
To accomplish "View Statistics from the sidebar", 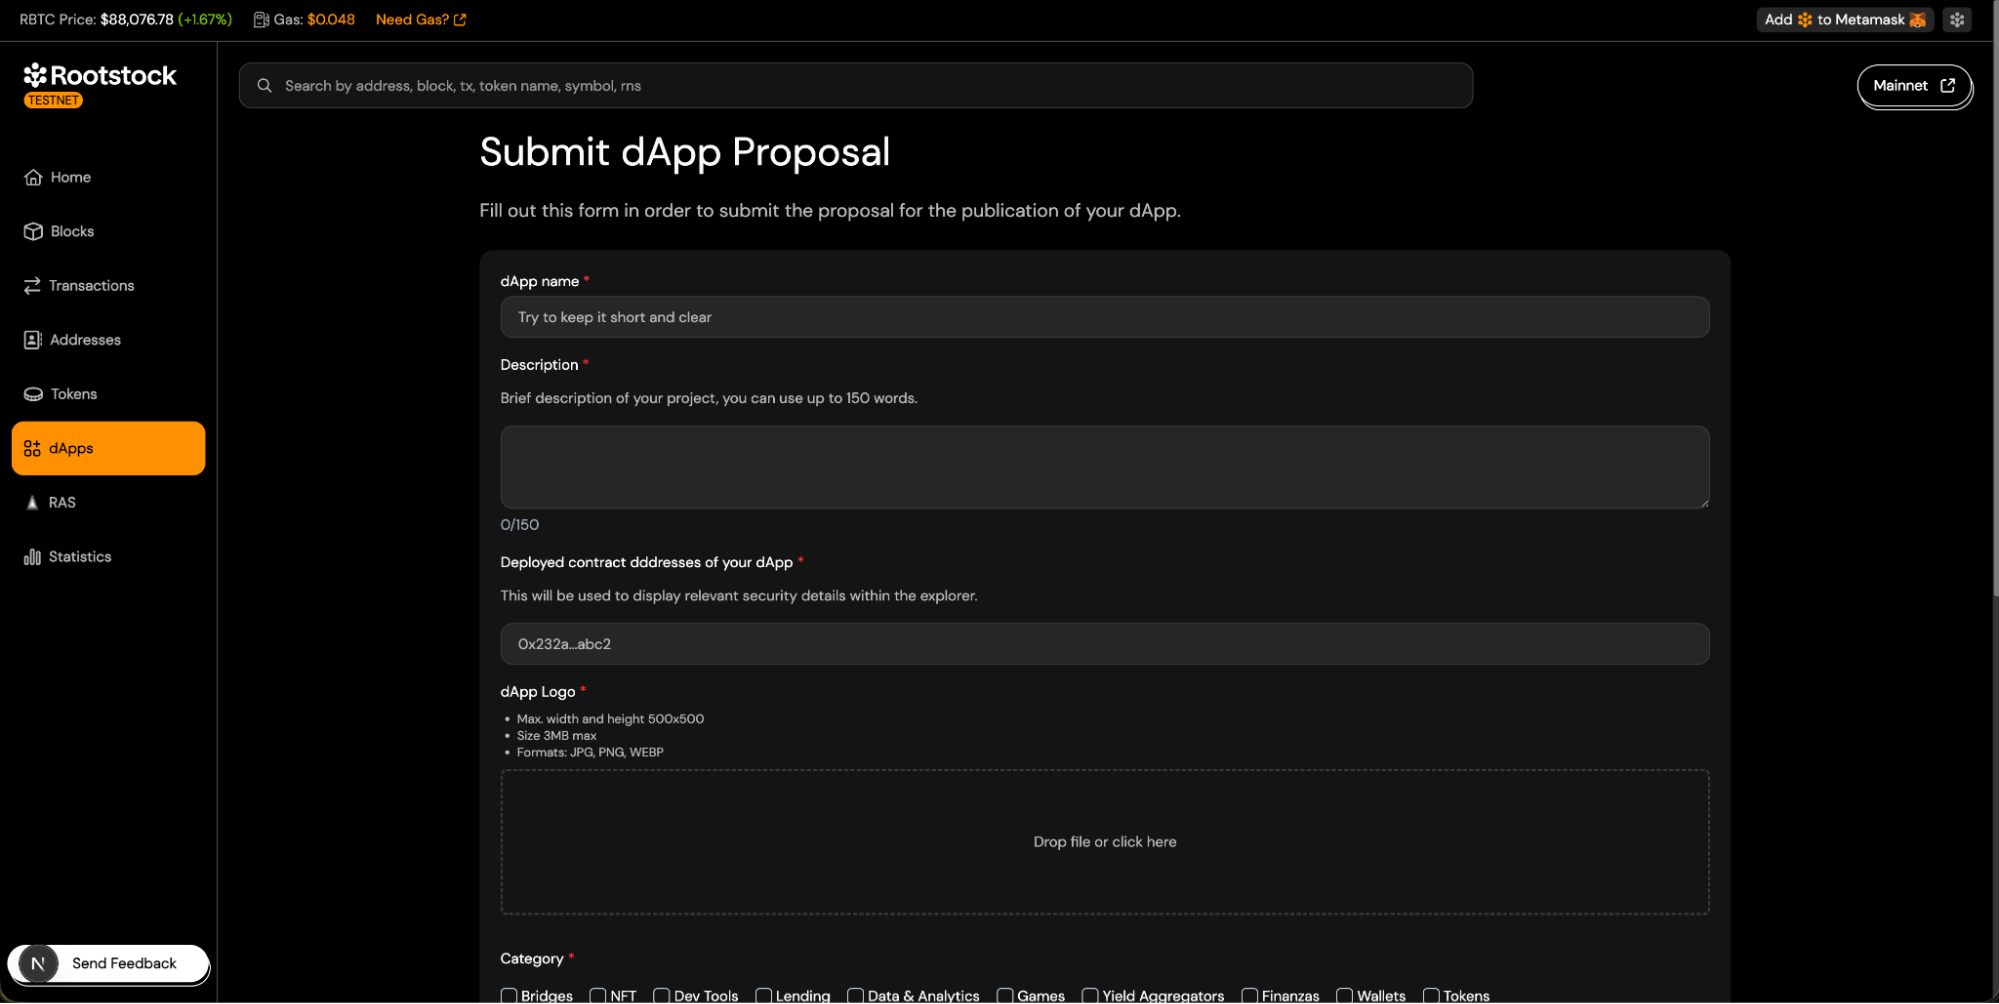I will tap(79, 556).
